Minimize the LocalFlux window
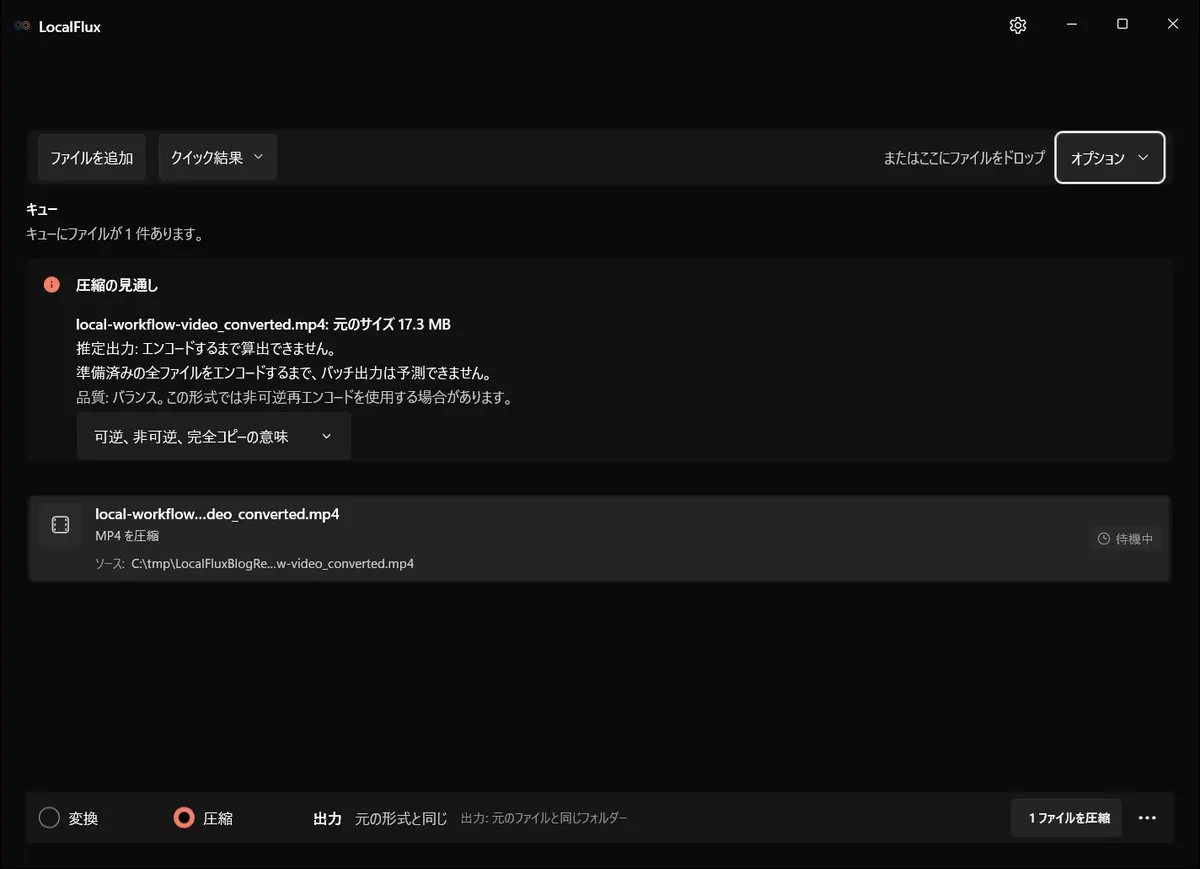The image size is (1200, 869). pos(1072,25)
